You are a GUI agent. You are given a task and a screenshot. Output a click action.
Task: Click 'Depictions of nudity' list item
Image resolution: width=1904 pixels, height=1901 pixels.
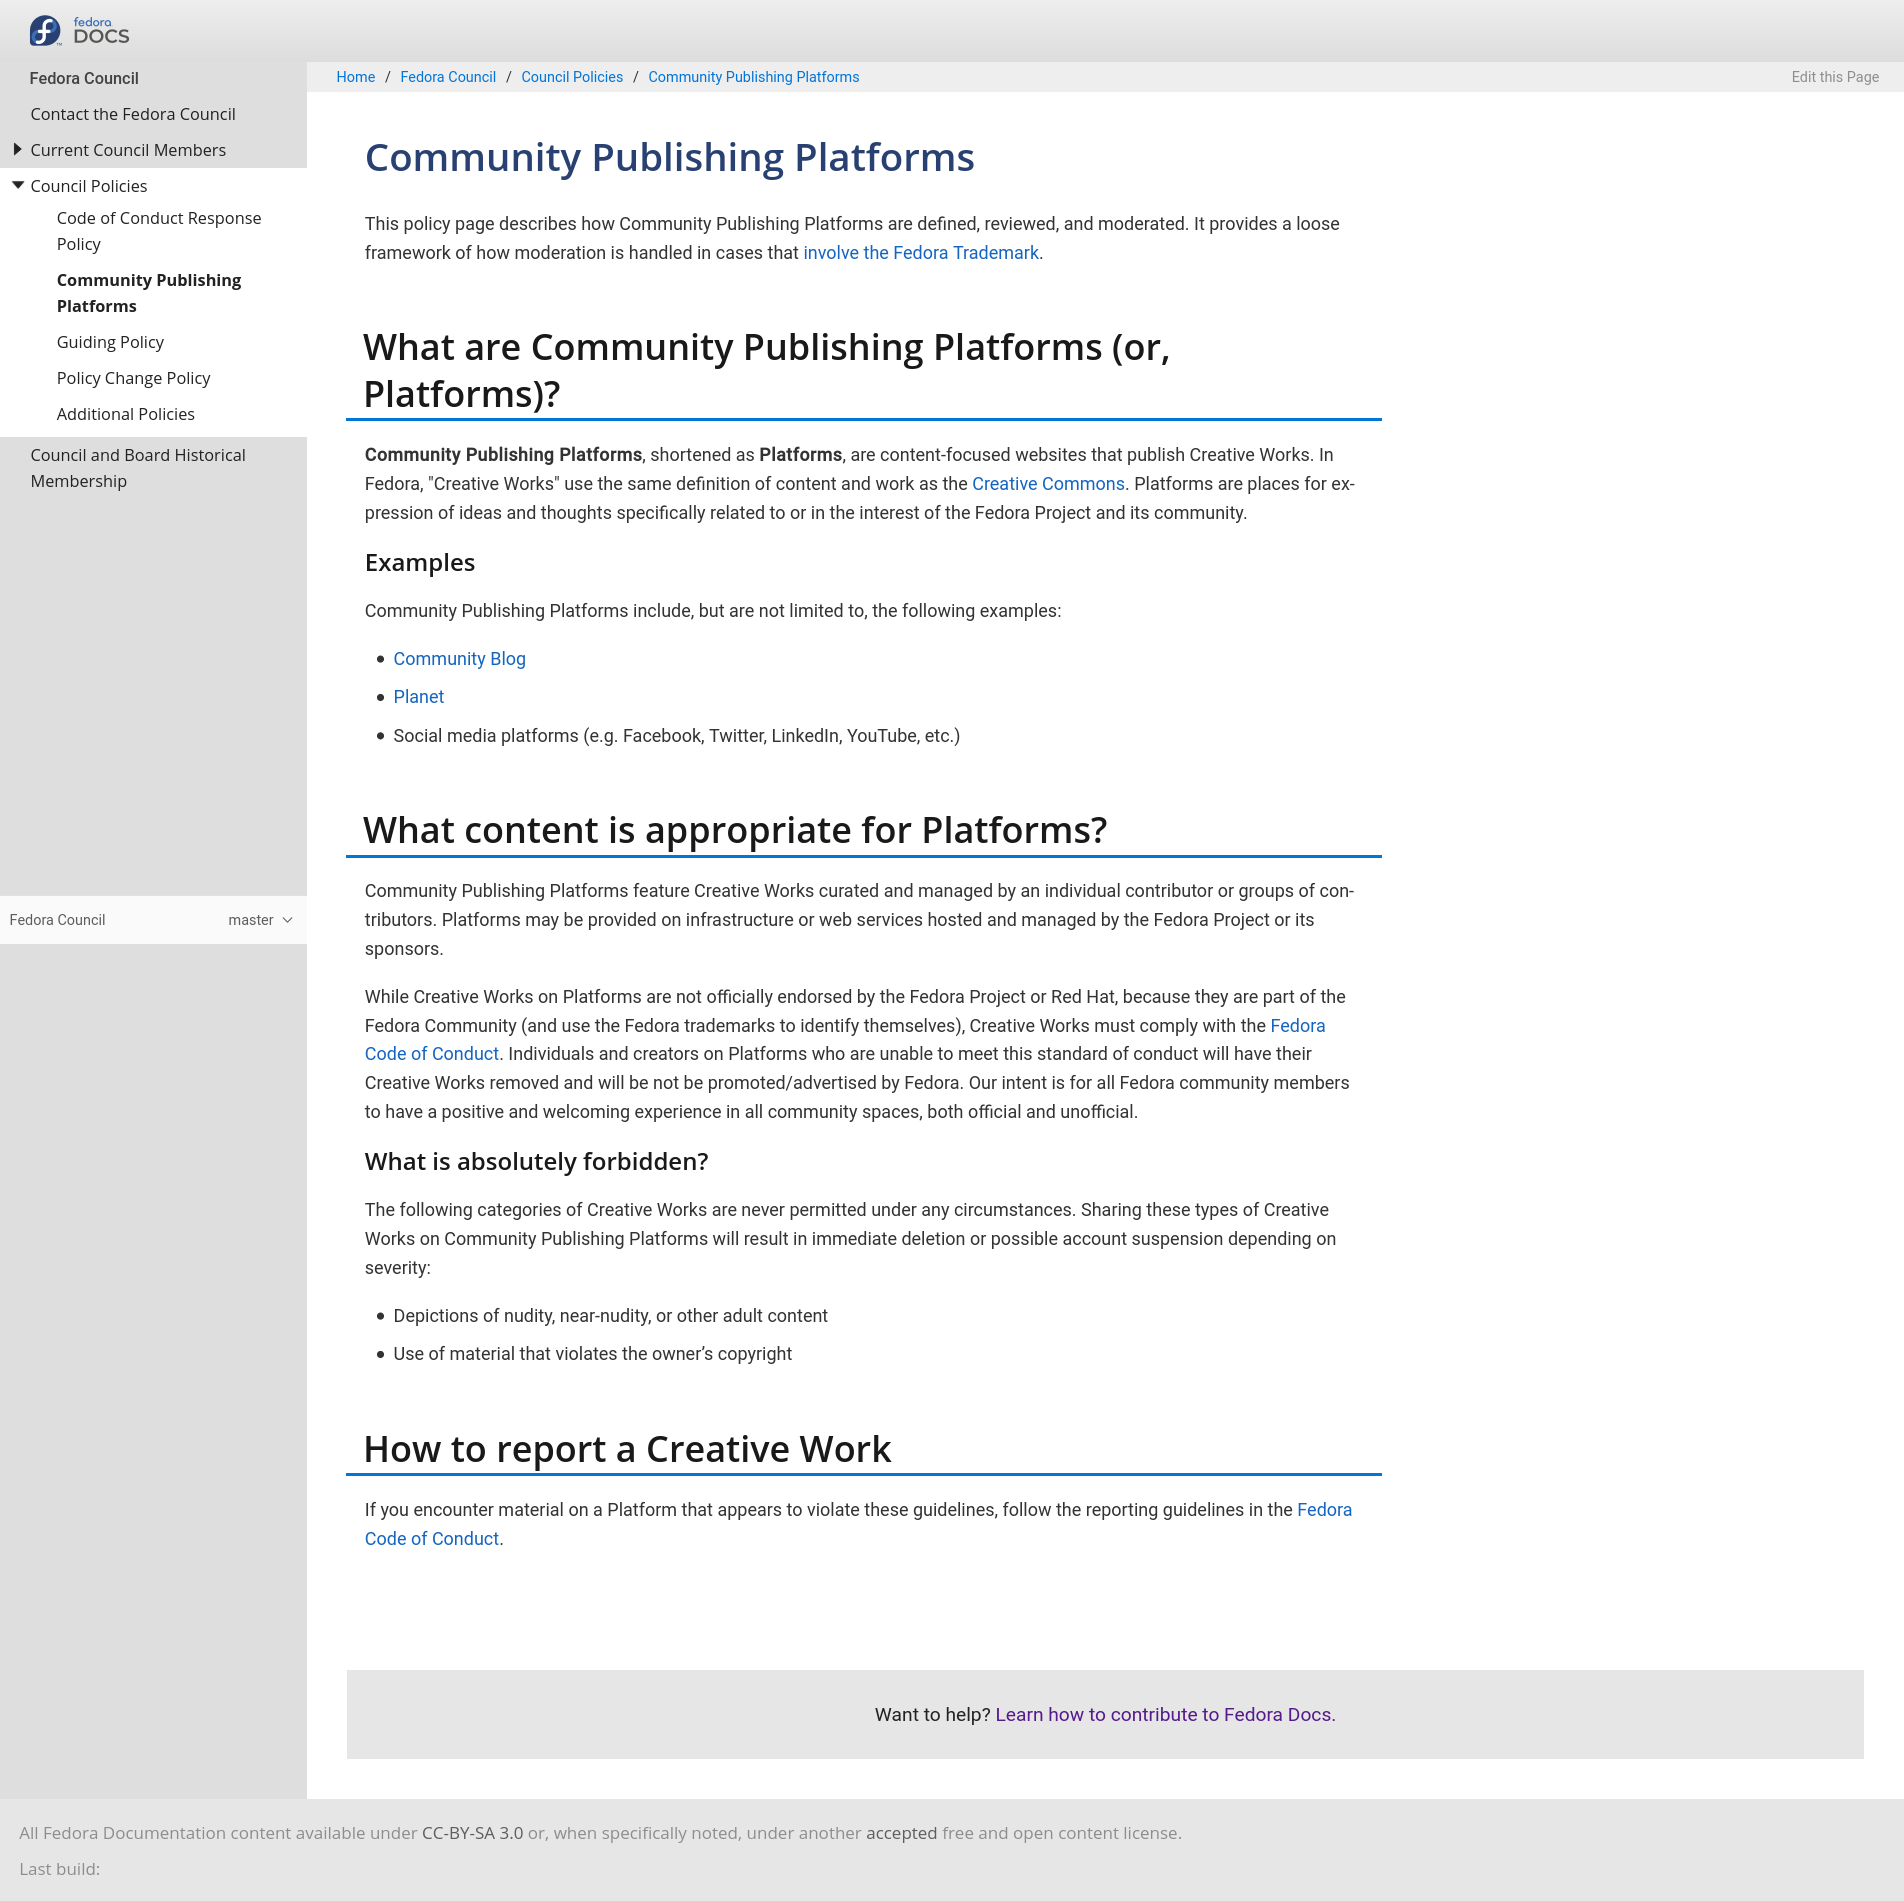[x=610, y=1316]
